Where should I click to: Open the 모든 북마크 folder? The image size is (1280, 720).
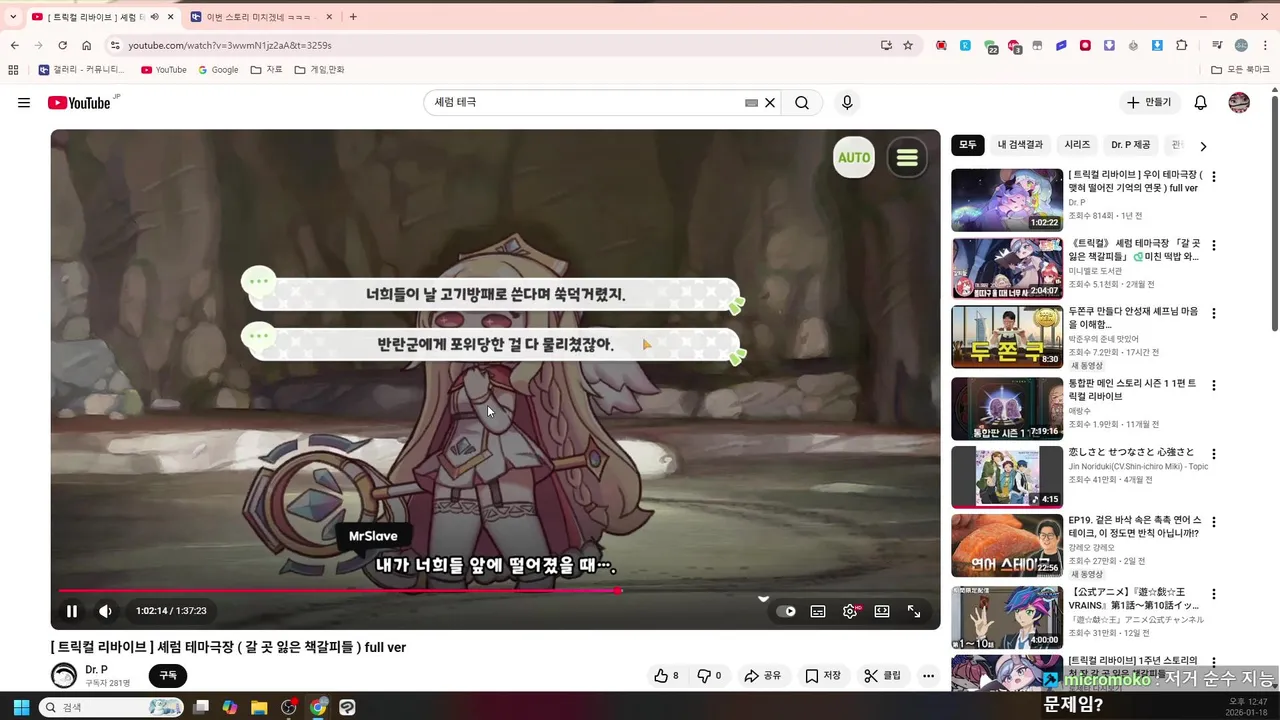tap(1240, 70)
